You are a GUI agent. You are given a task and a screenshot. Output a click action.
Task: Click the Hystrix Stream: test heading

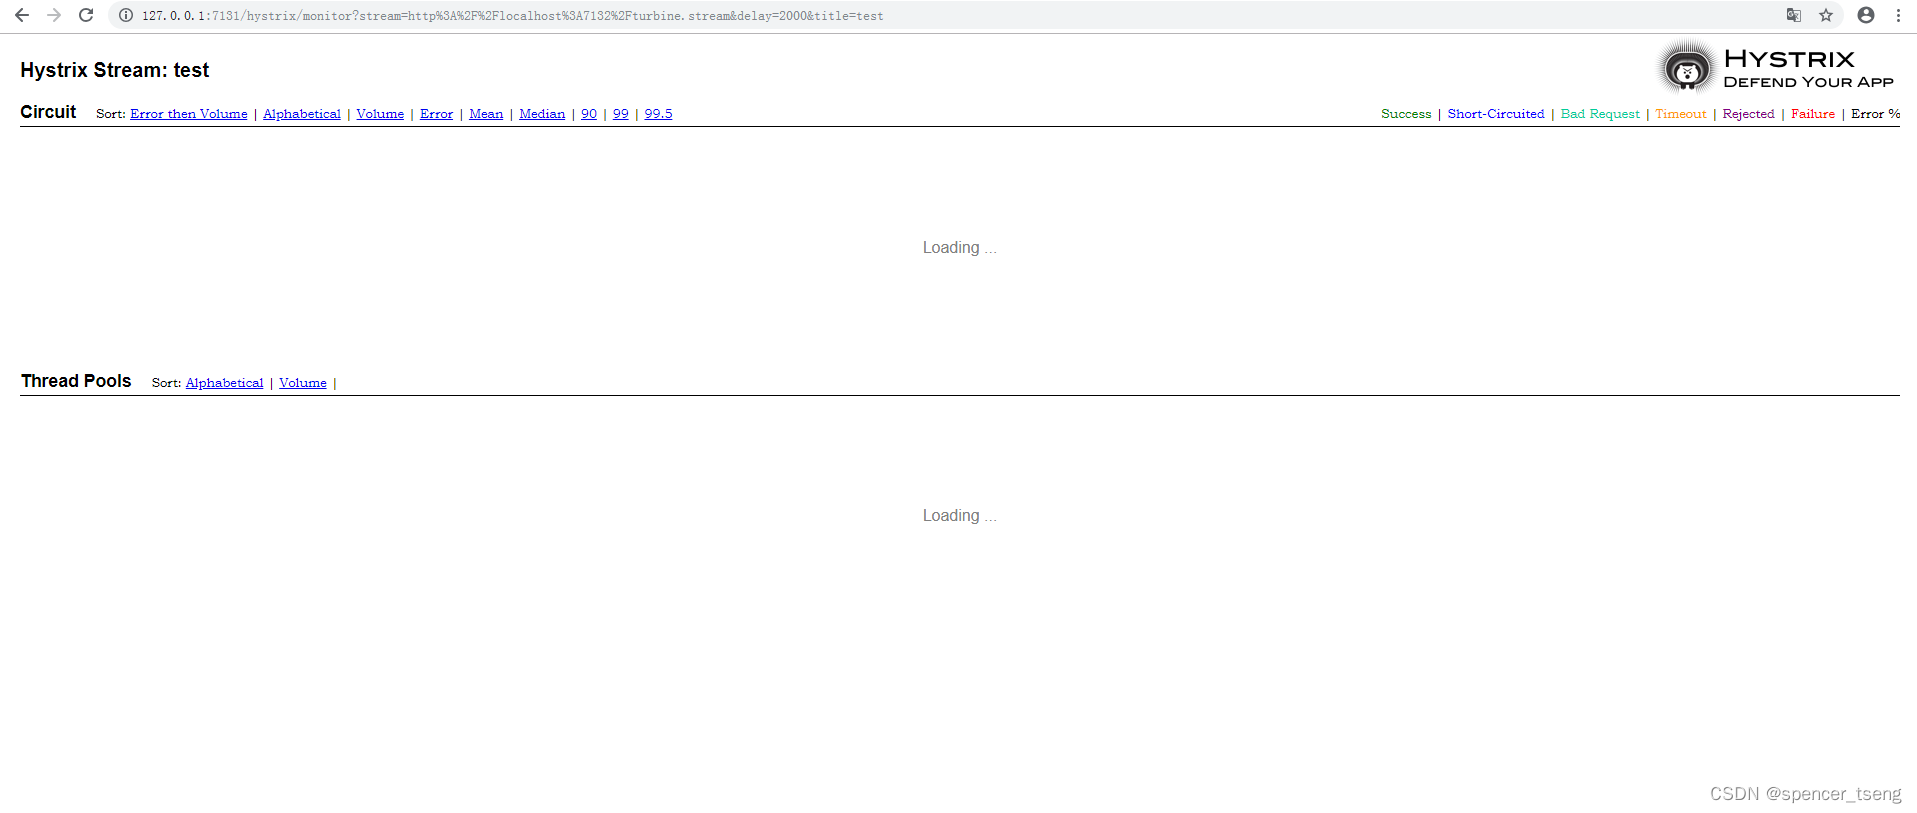point(115,70)
